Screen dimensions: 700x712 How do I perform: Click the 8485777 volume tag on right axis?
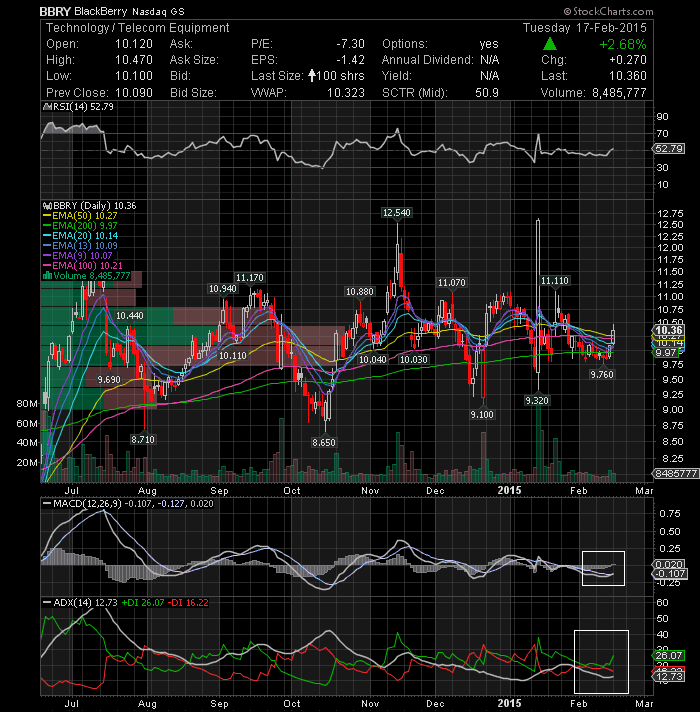click(x=676, y=473)
